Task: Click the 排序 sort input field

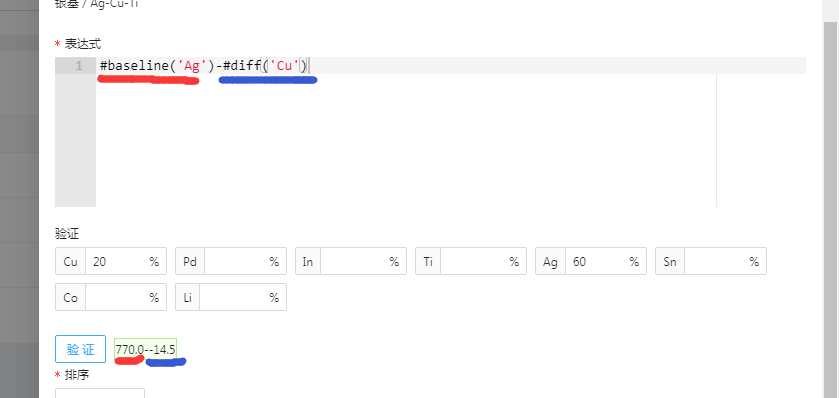Action: pos(100,393)
